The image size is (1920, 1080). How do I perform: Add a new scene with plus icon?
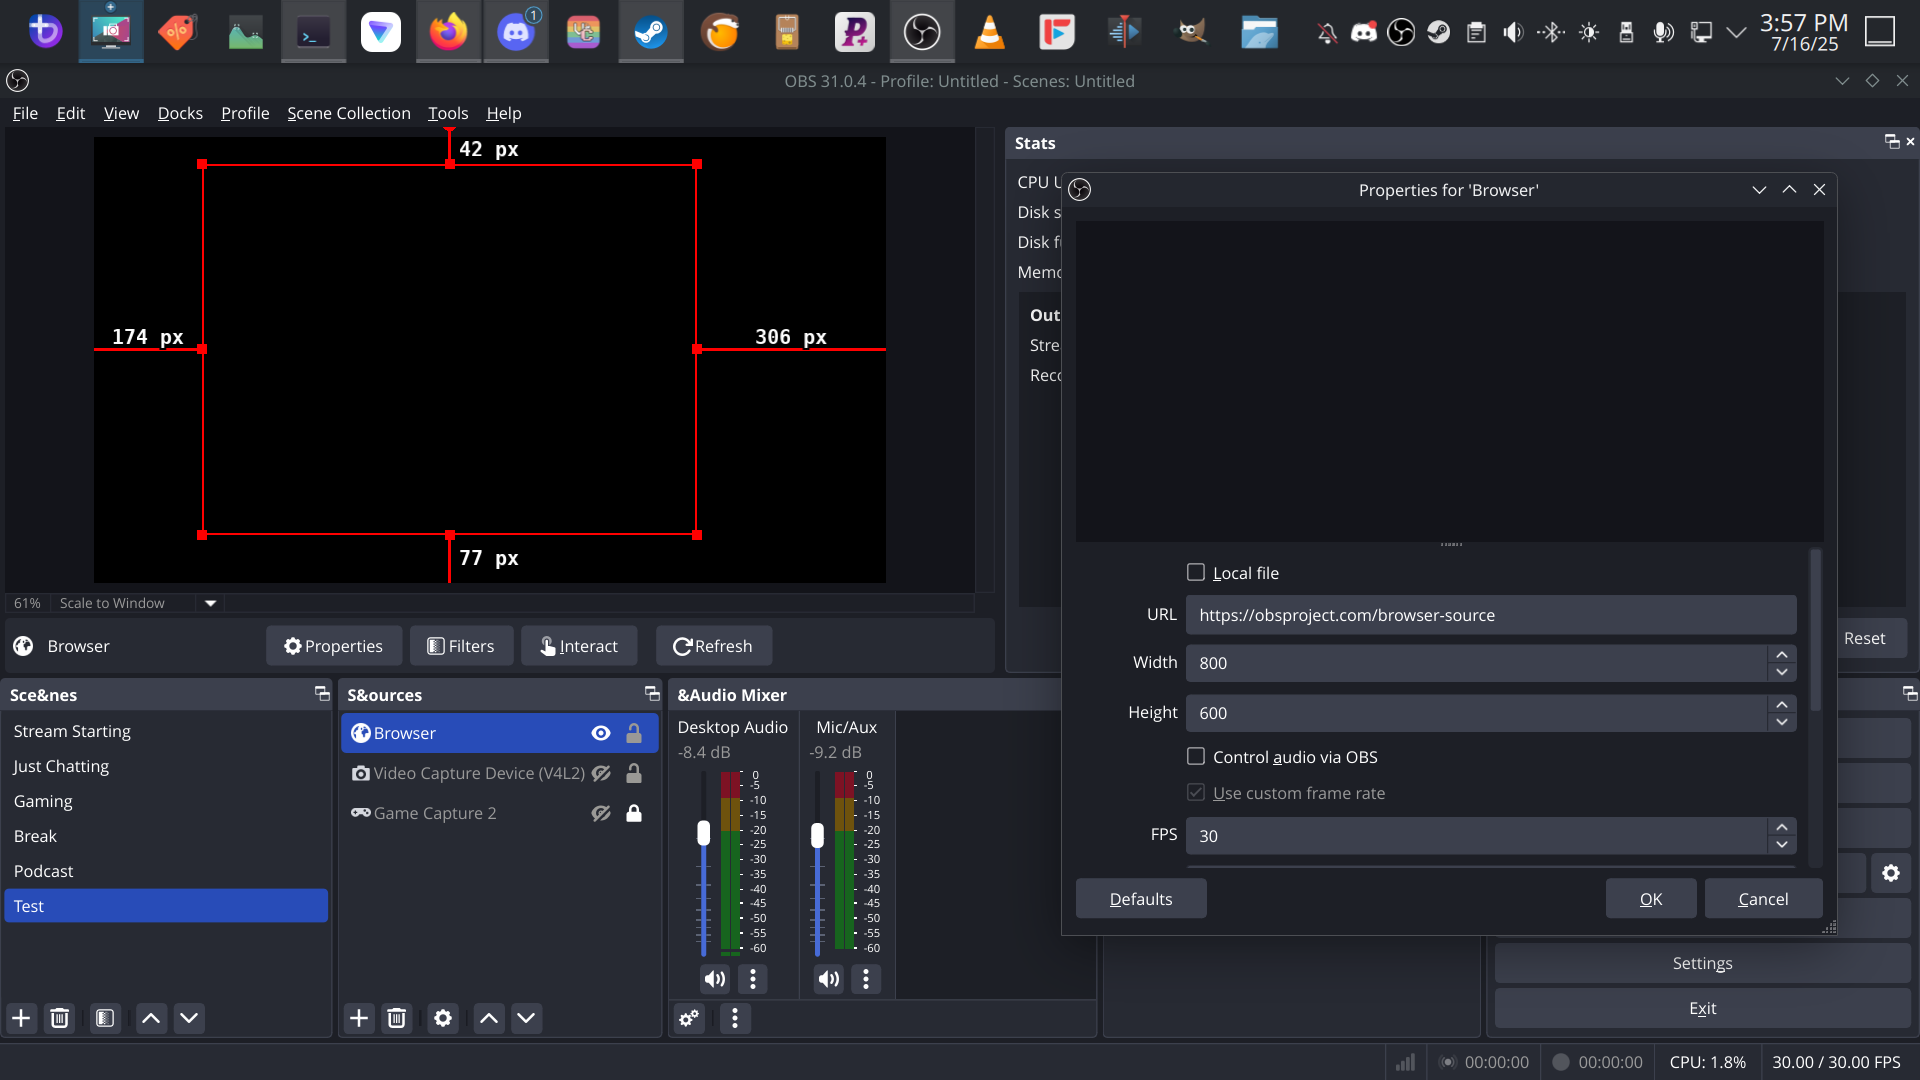pos(21,1018)
